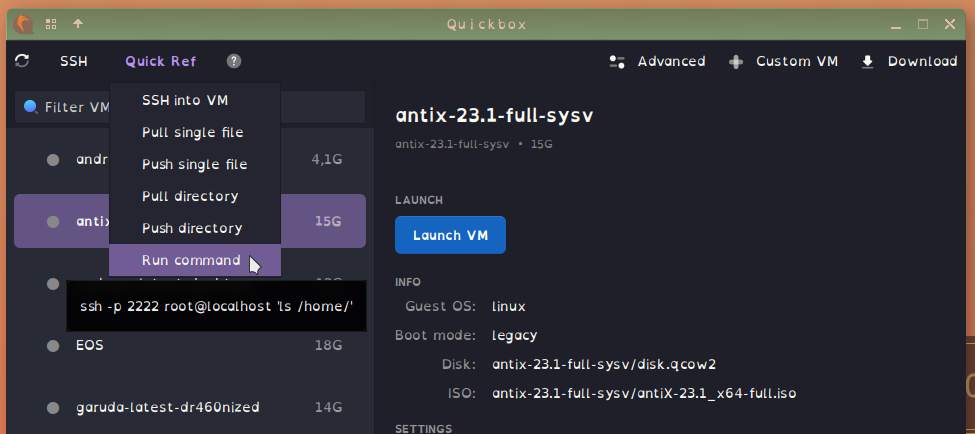Open the SSH dropdown menu
Viewport: 975px width, 434px height.
(73, 61)
